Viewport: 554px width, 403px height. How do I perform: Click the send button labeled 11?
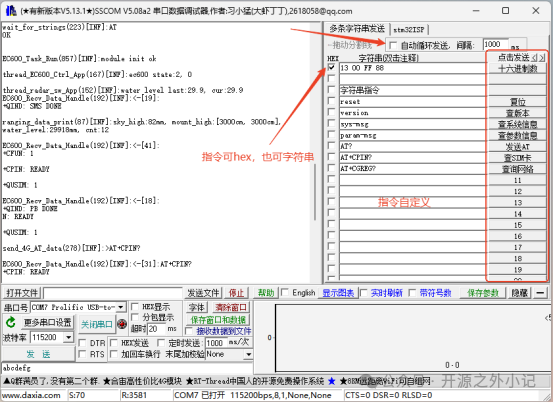(x=517, y=180)
